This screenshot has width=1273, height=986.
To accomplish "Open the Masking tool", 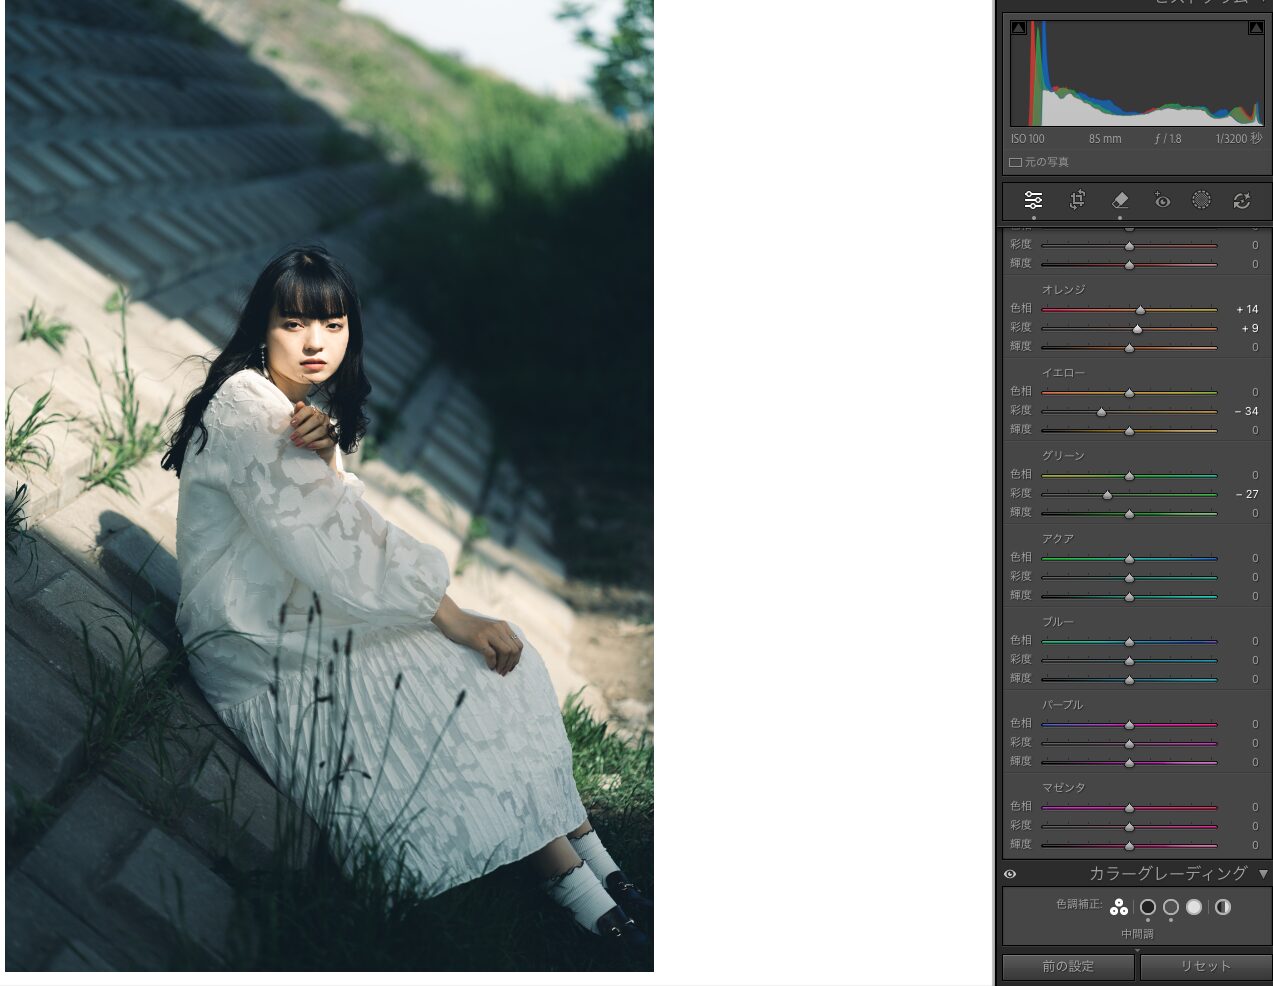I will pyautogui.click(x=1201, y=200).
